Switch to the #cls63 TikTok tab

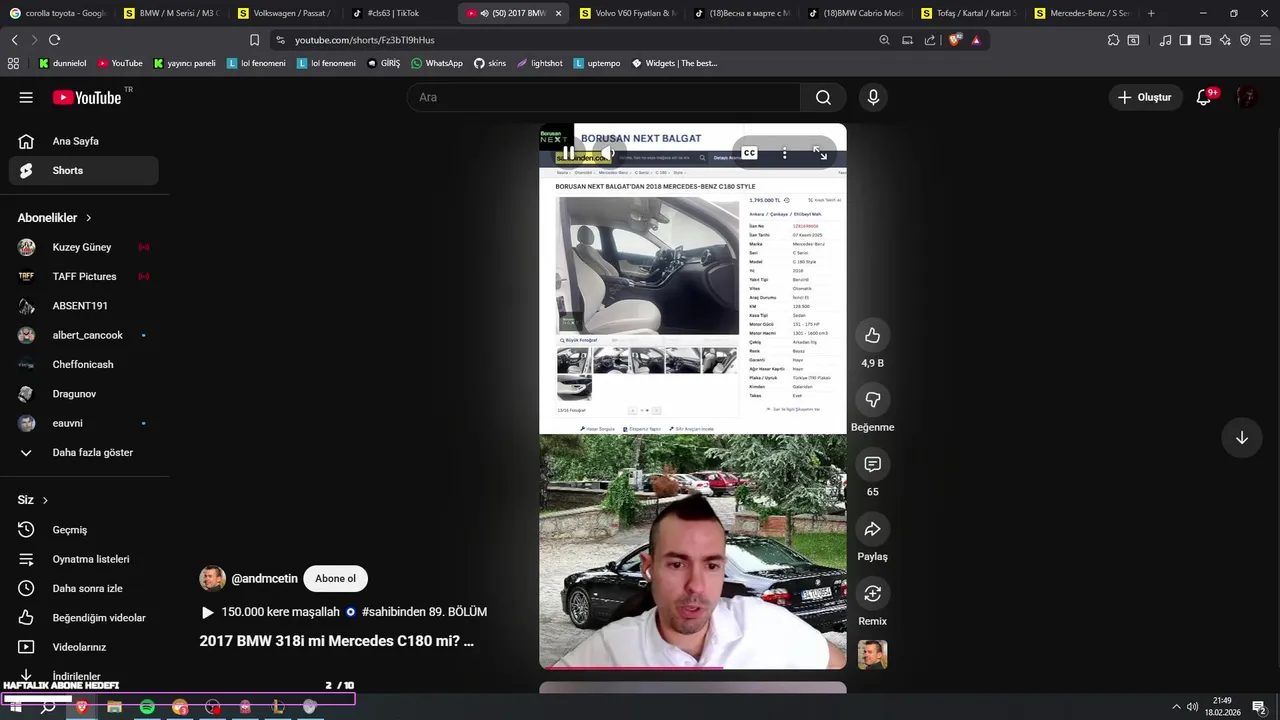pyautogui.click(x=400, y=13)
